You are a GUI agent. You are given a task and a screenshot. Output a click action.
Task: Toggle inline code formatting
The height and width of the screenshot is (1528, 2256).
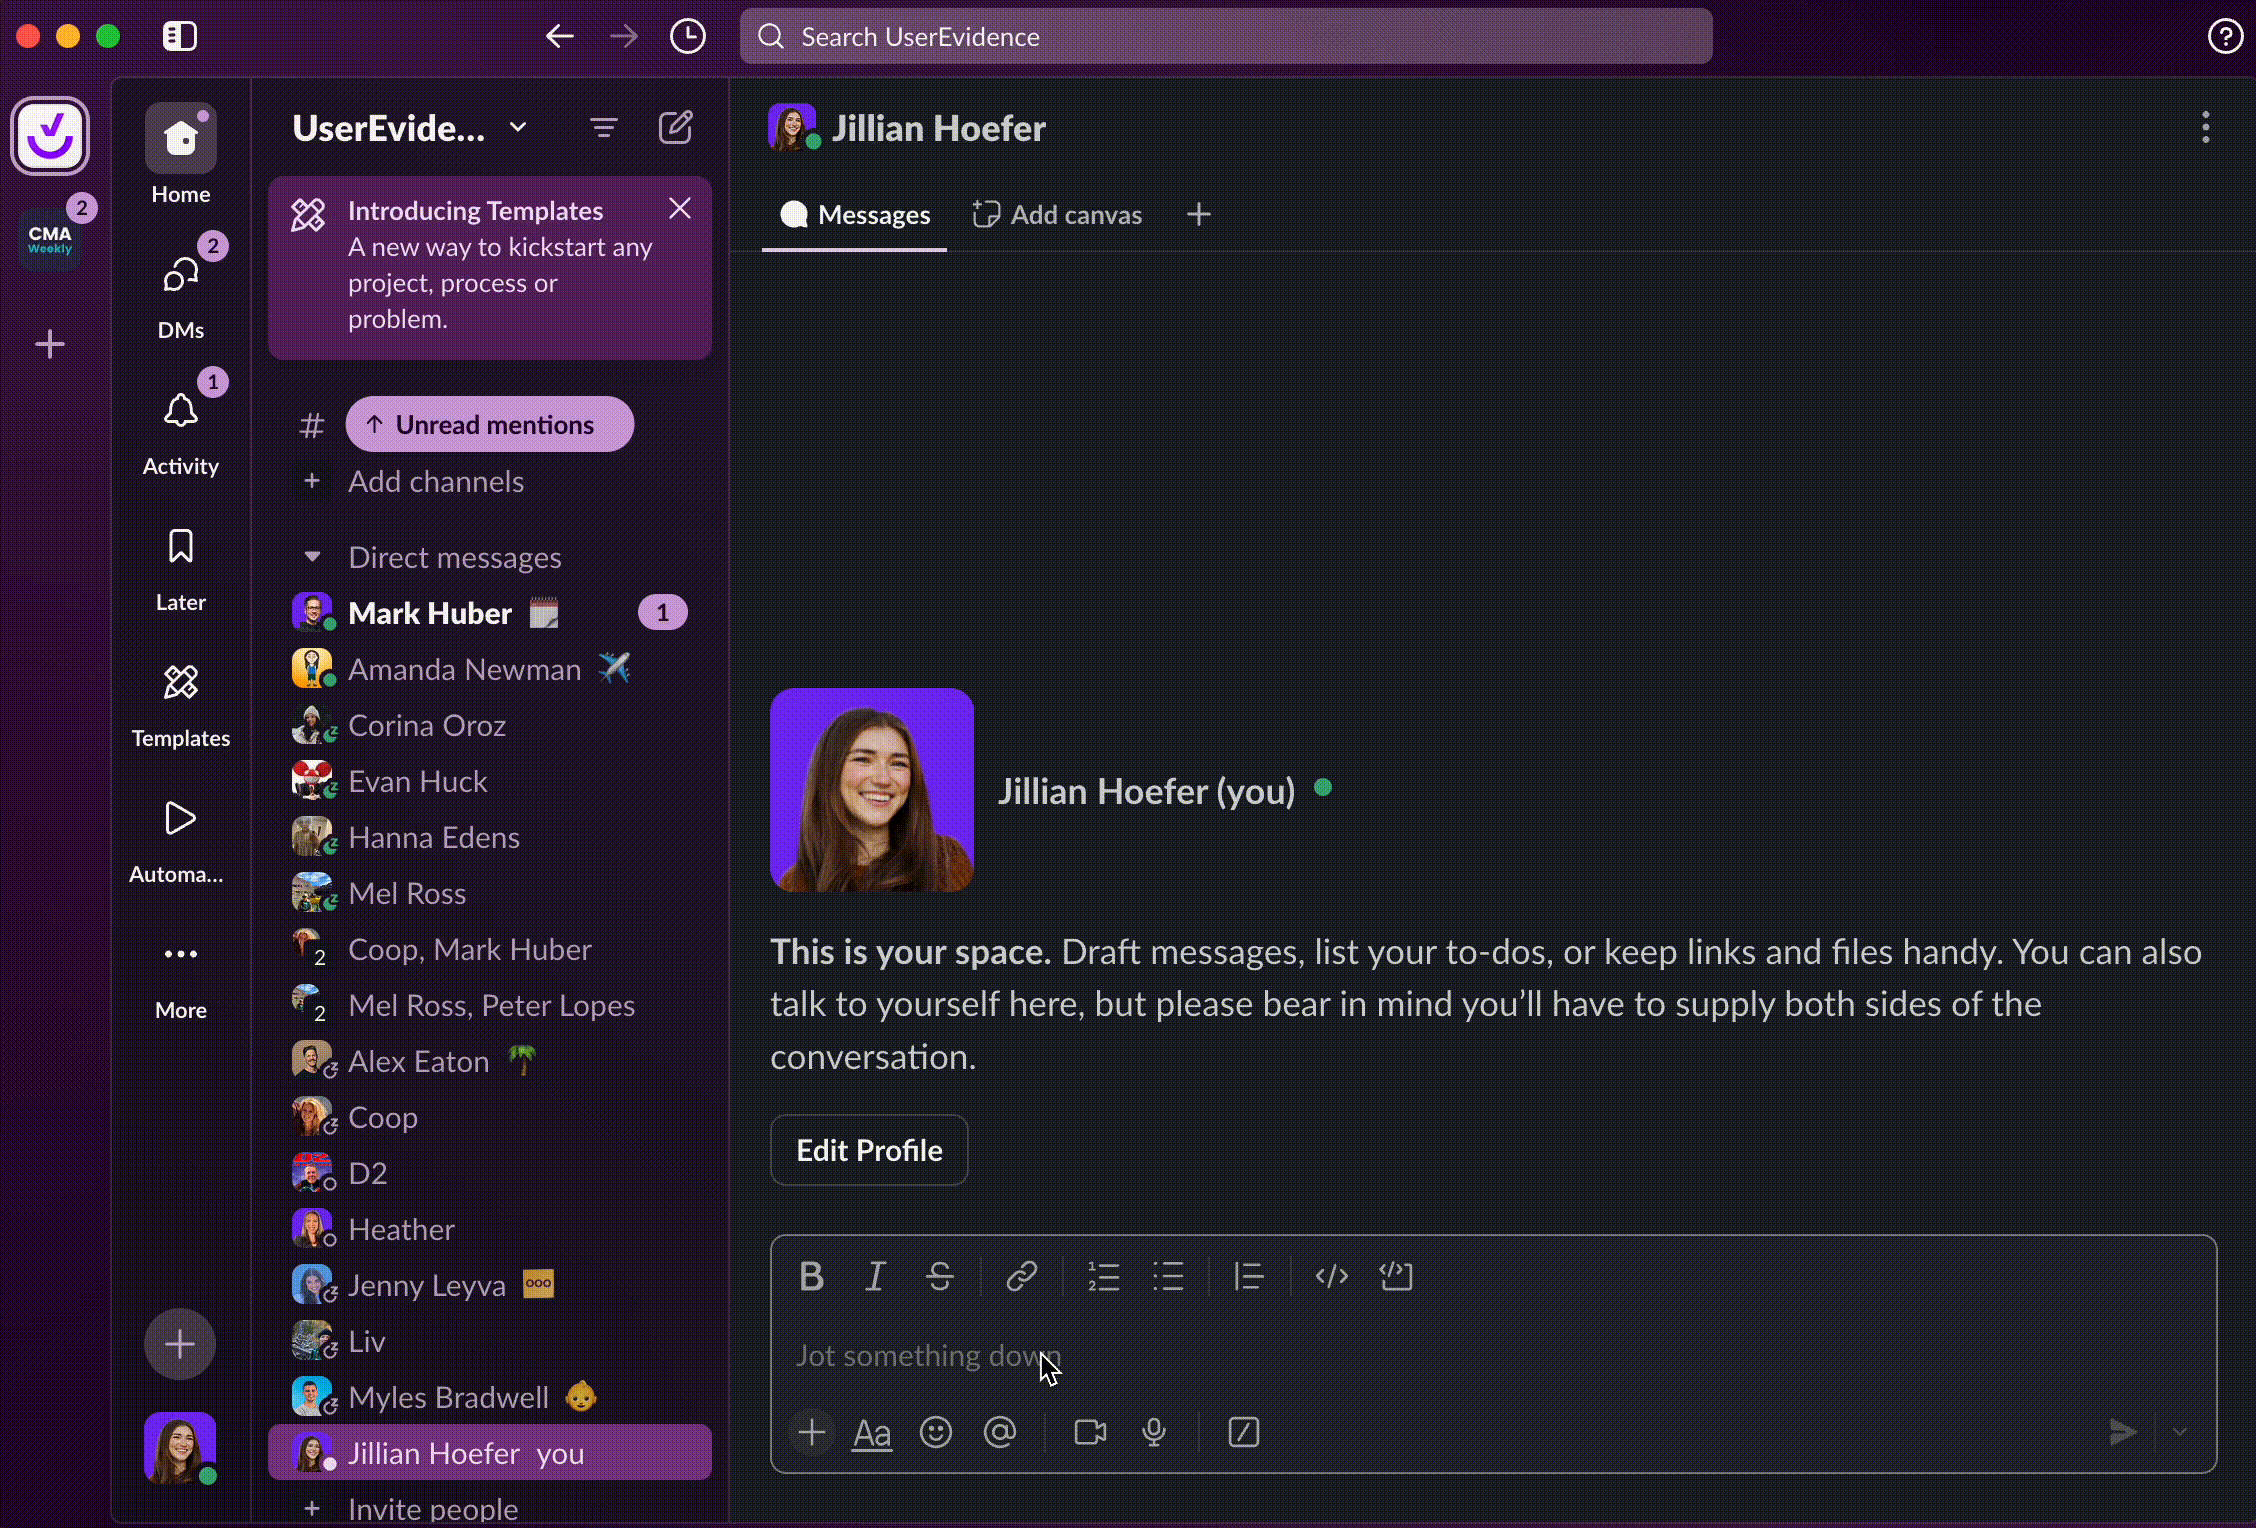coord(1332,1277)
